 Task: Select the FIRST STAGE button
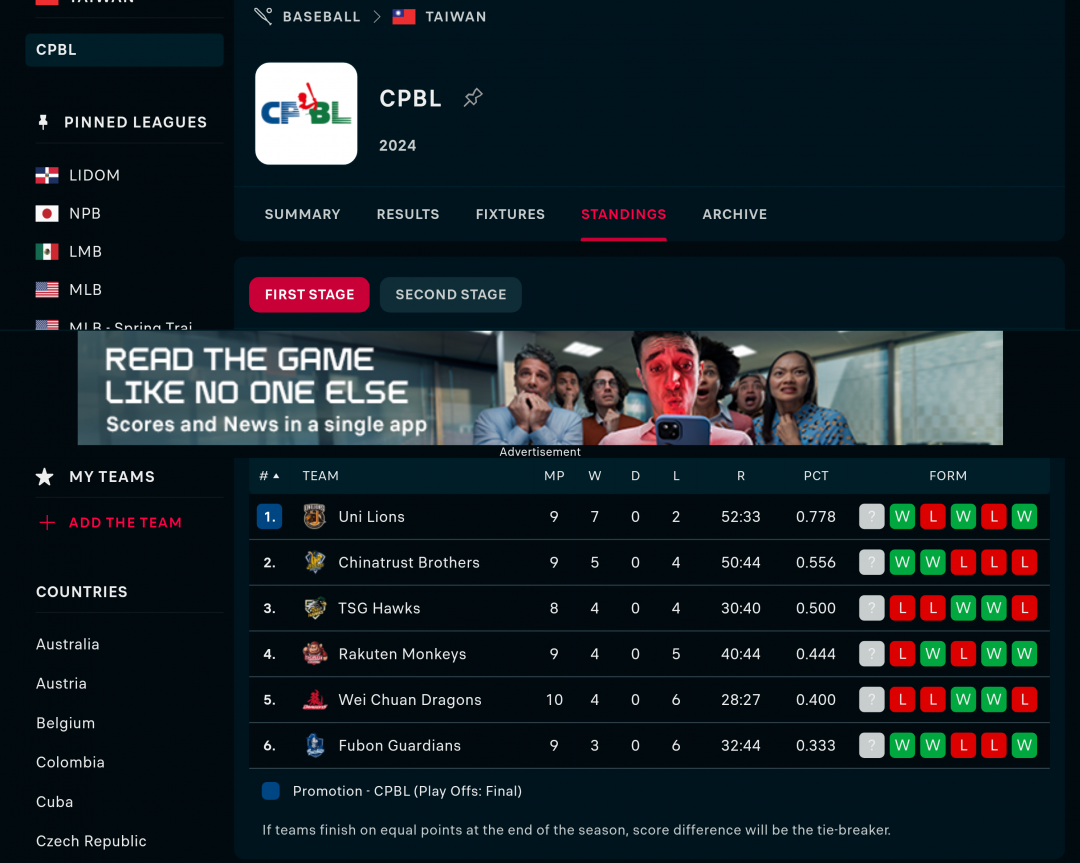point(309,295)
